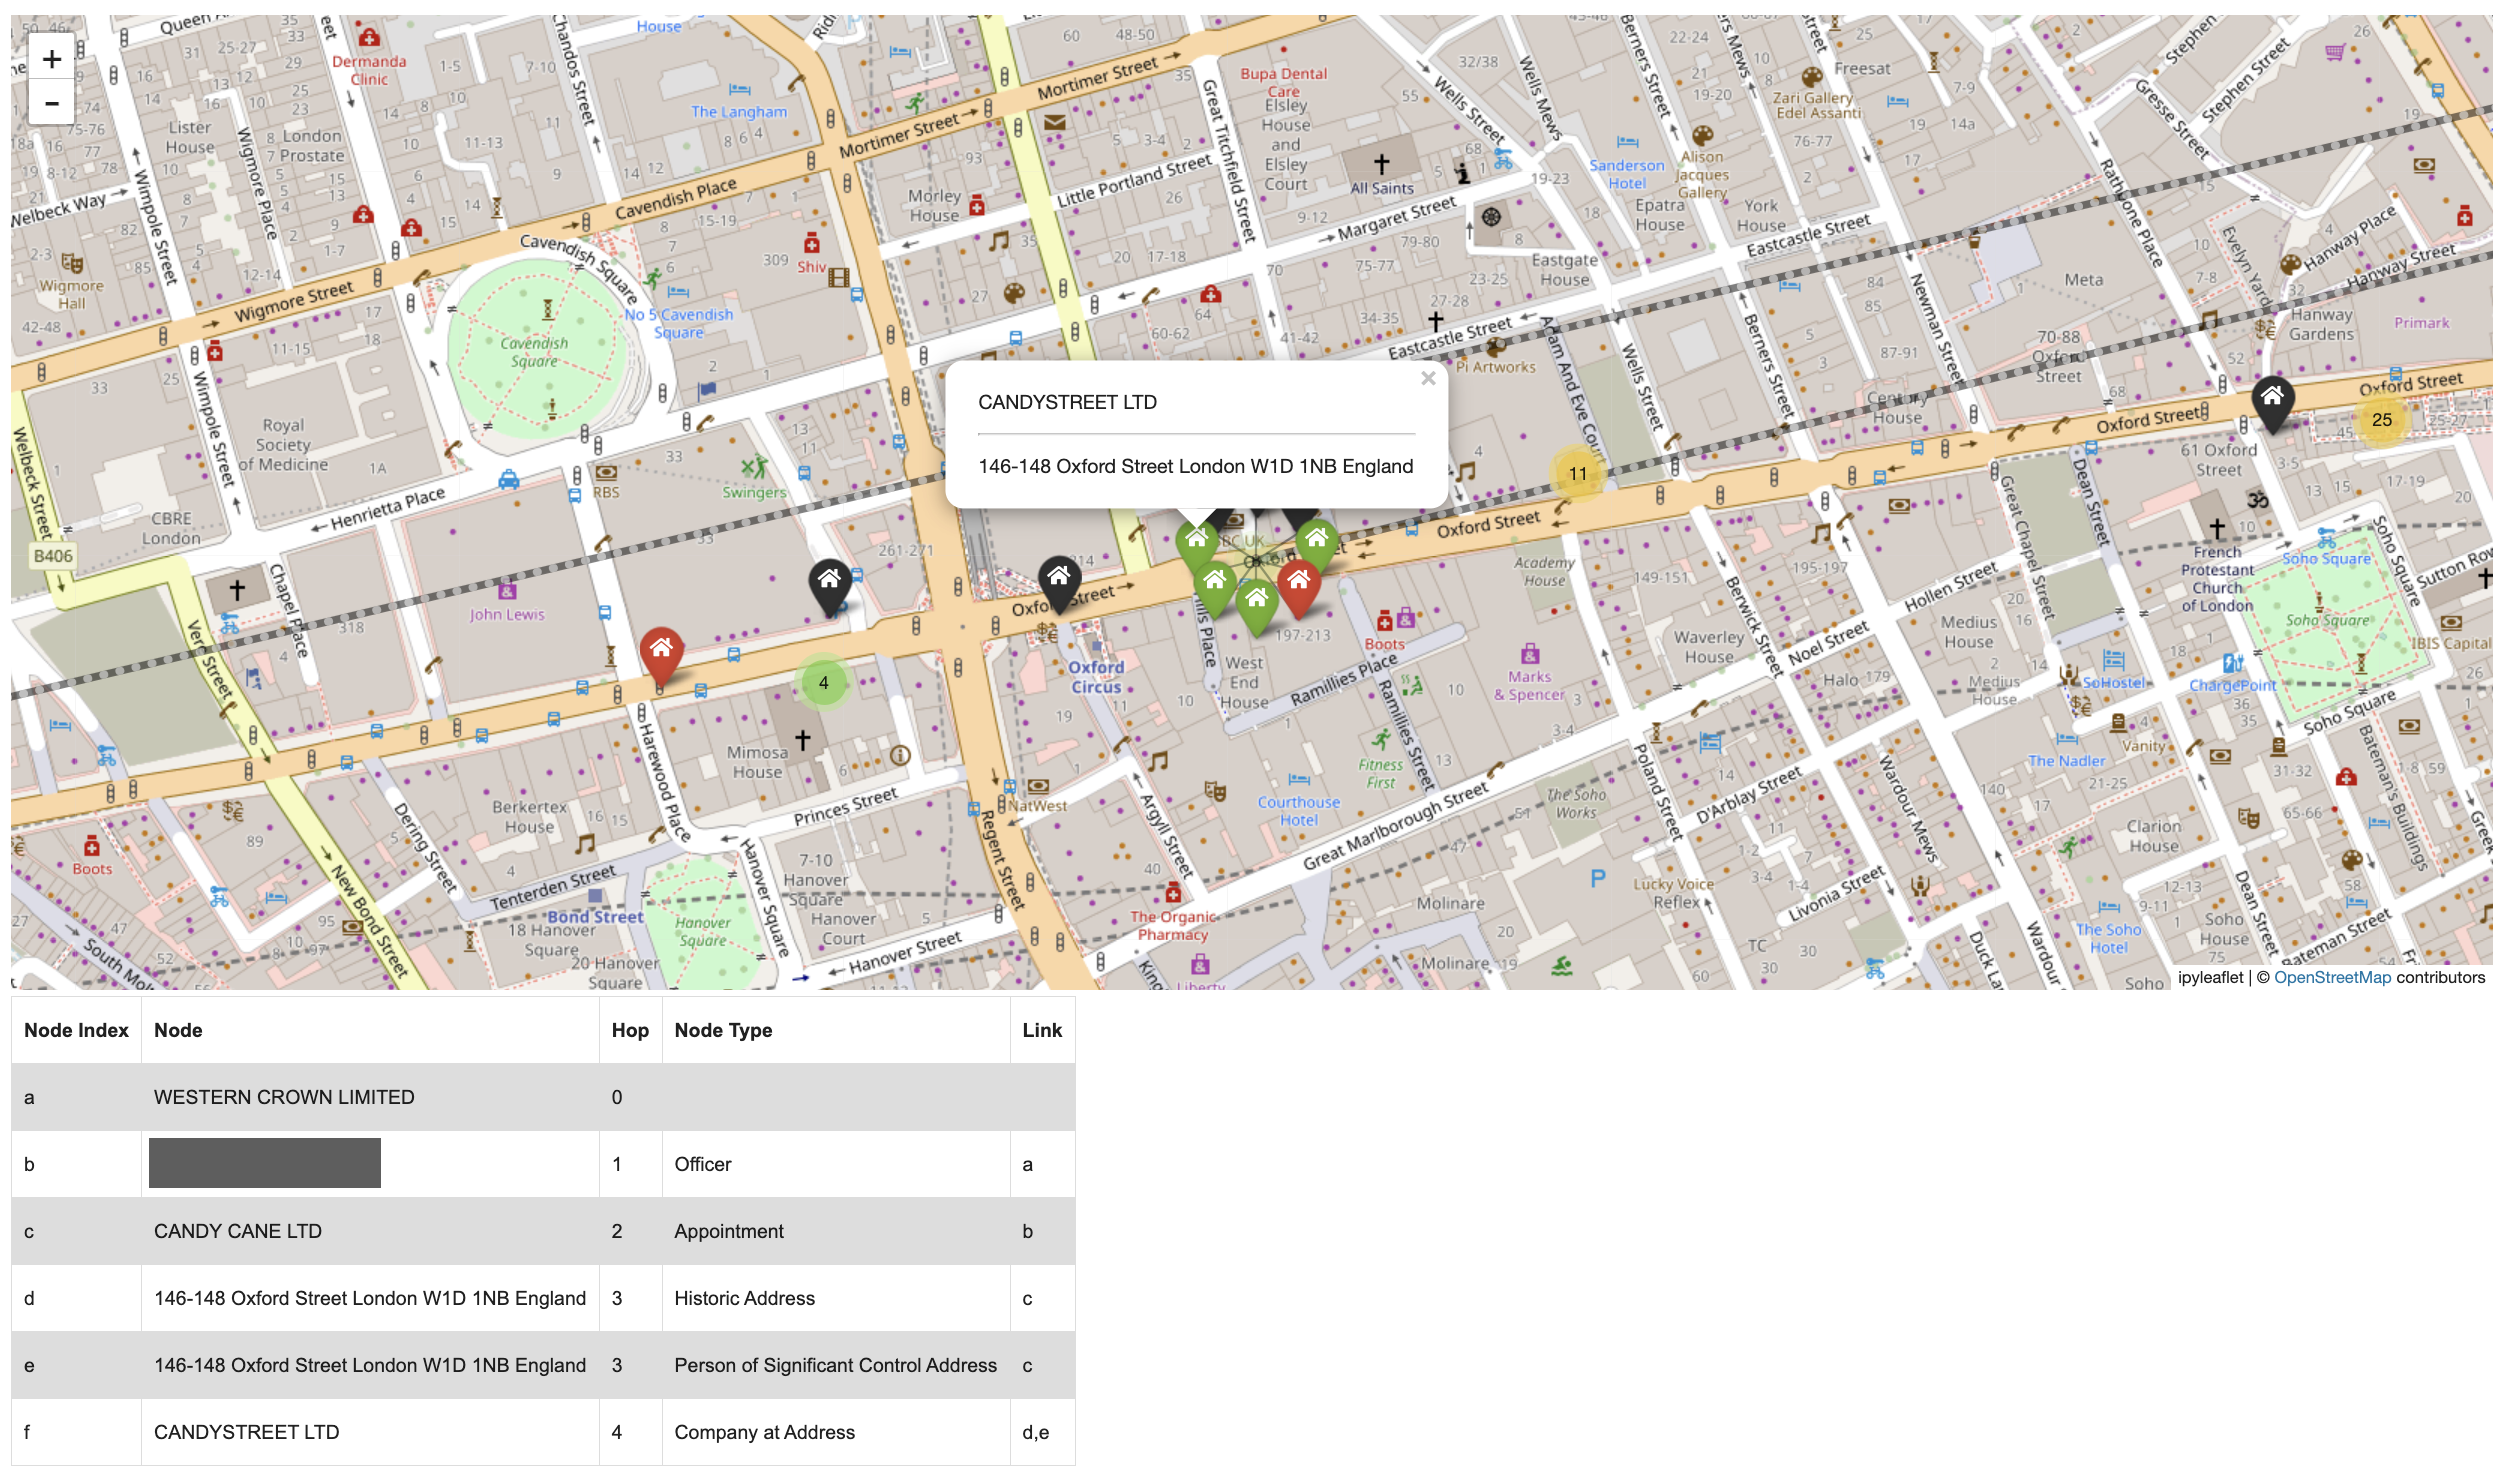2505x1482 pixels.
Task: Click the redacted Officer node cell
Action: (265, 1163)
